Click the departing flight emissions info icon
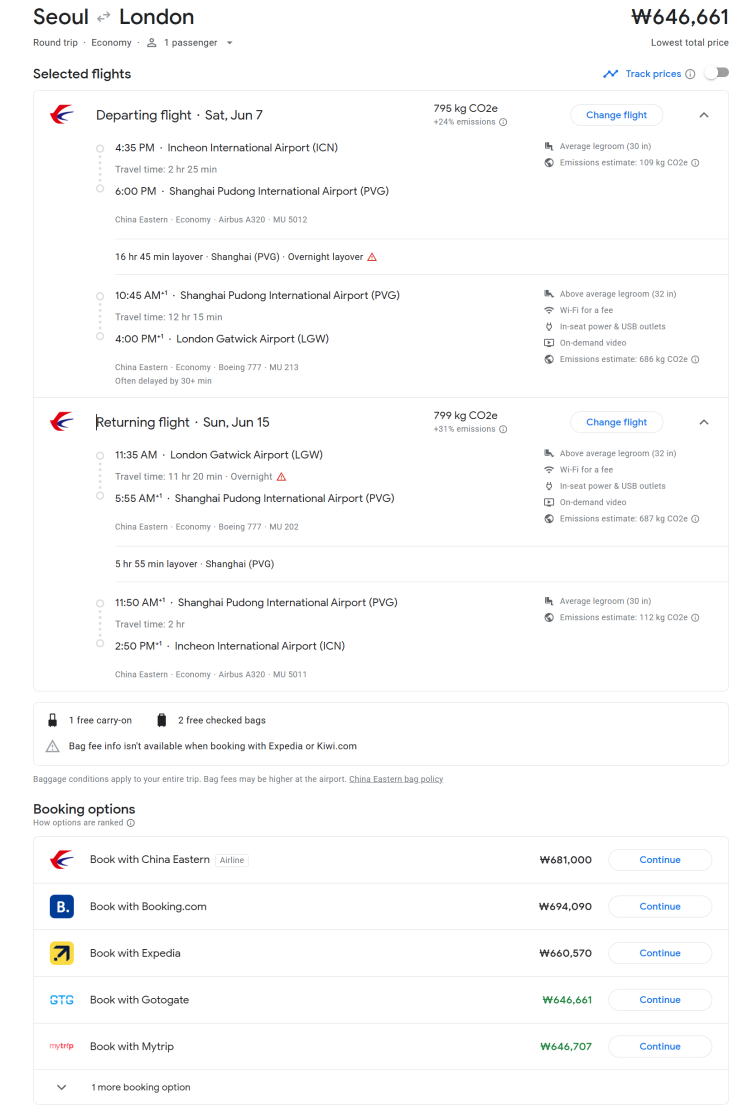The image size is (743, 1109). [x=503, y=122]
